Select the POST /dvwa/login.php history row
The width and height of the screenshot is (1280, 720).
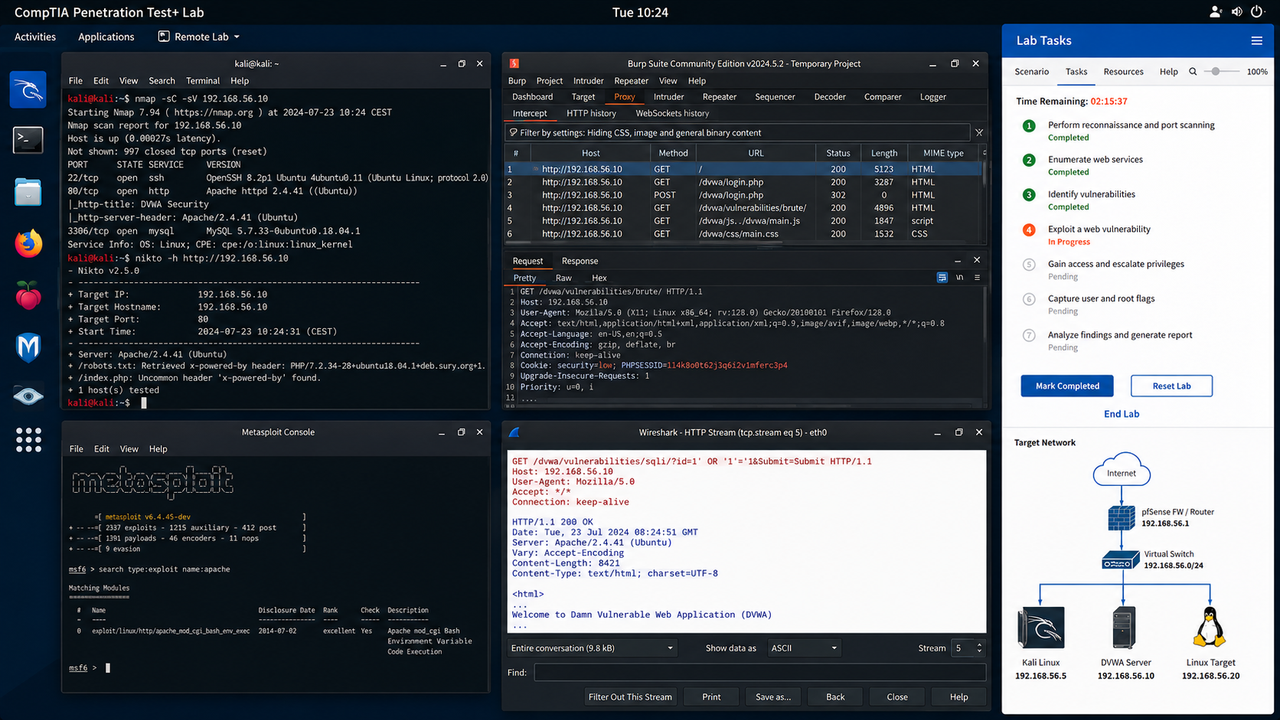pyautogui.click(x=745, y=195)
